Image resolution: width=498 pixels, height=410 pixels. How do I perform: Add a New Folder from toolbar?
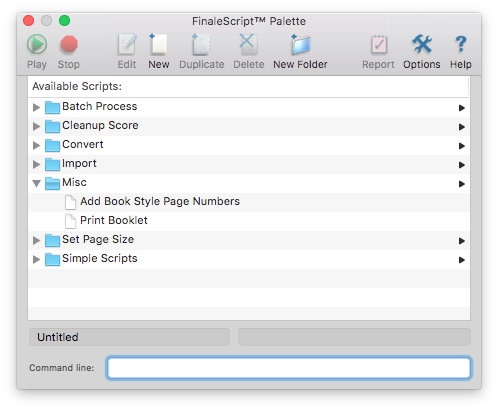pyautogui.click(x=300, y=44)
